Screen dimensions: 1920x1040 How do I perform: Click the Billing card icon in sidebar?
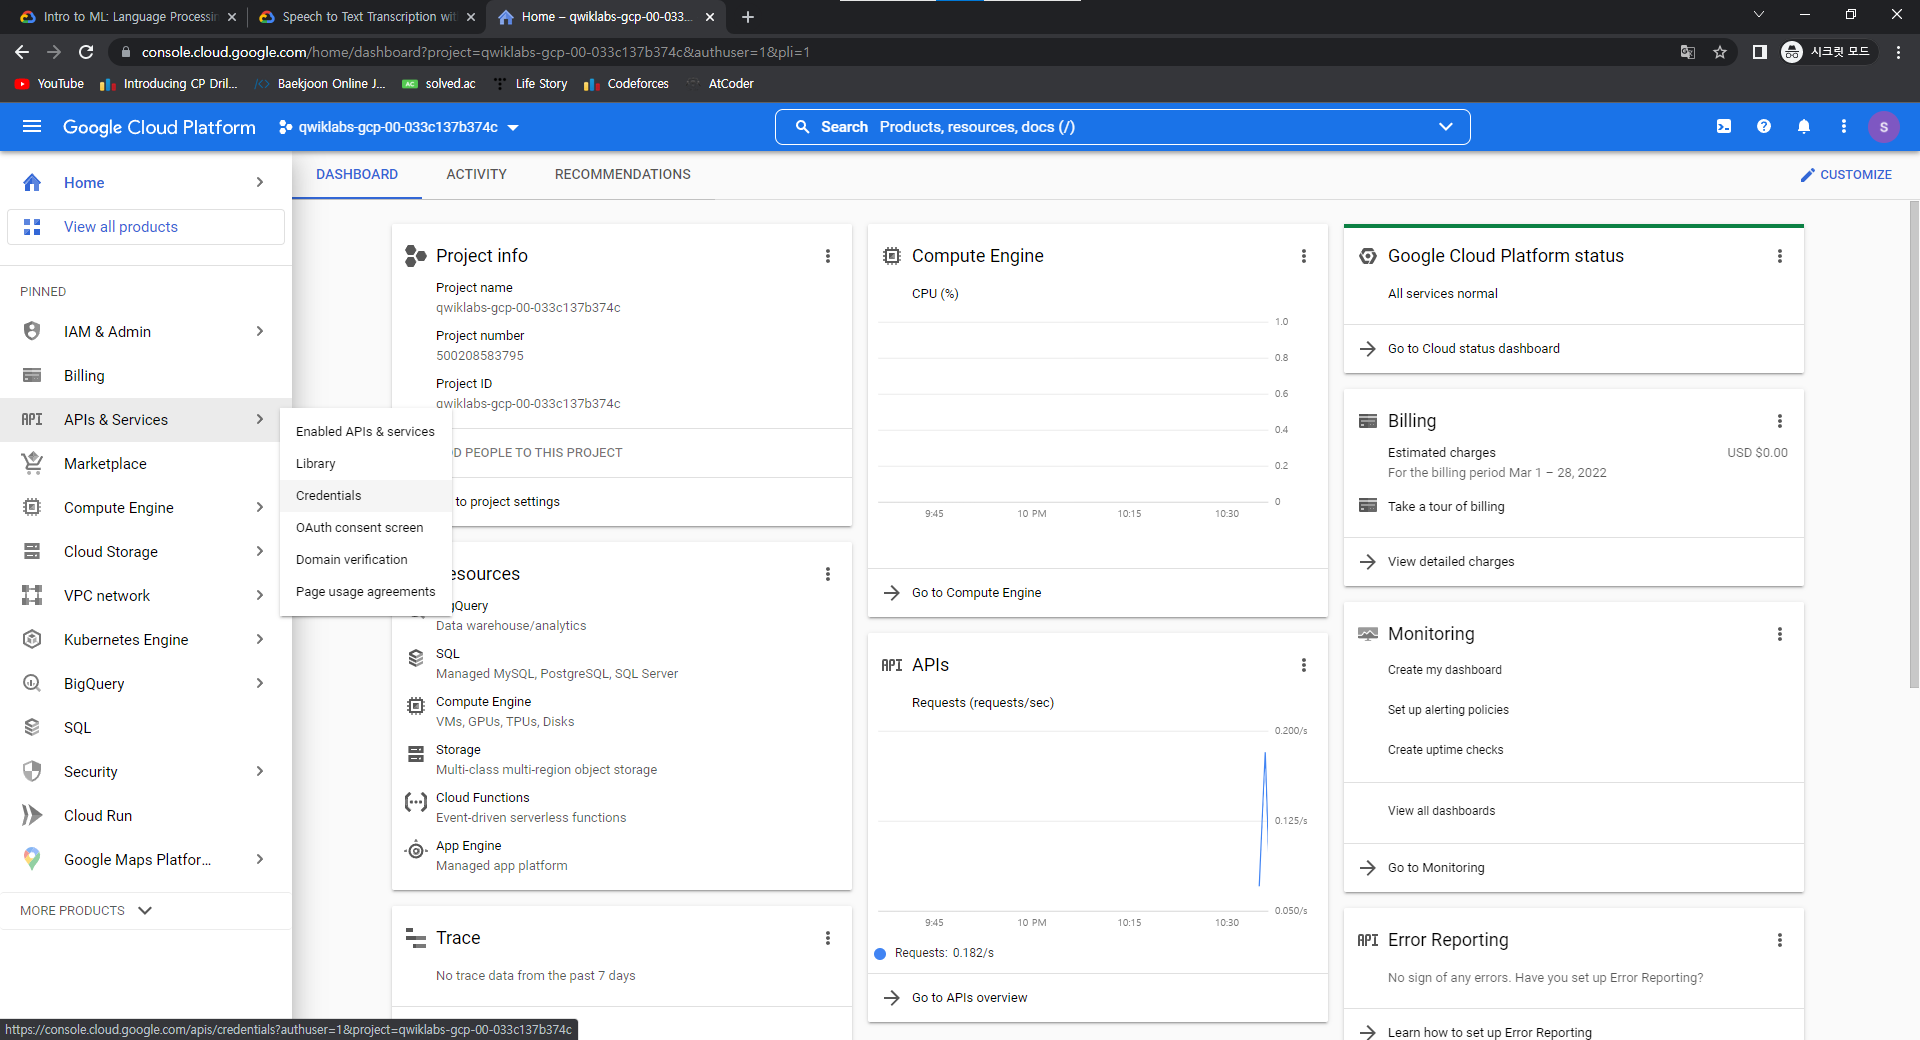pos(32,375)
